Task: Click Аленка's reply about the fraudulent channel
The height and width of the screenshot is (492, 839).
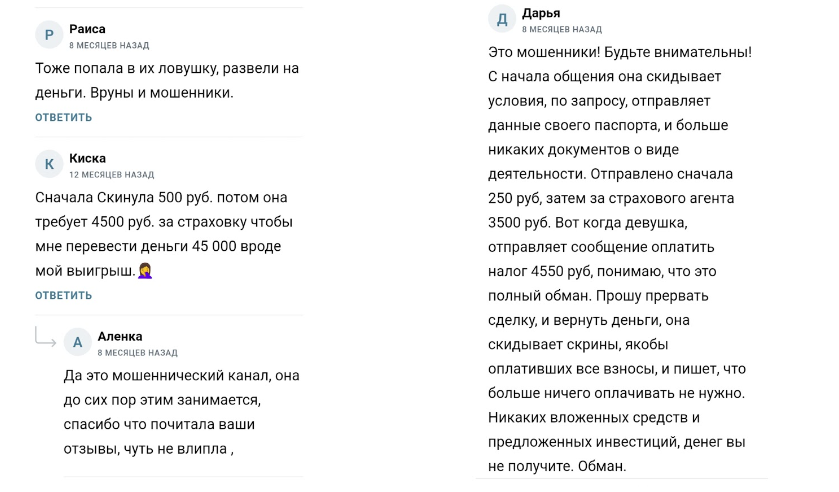Action: [180, 412]
